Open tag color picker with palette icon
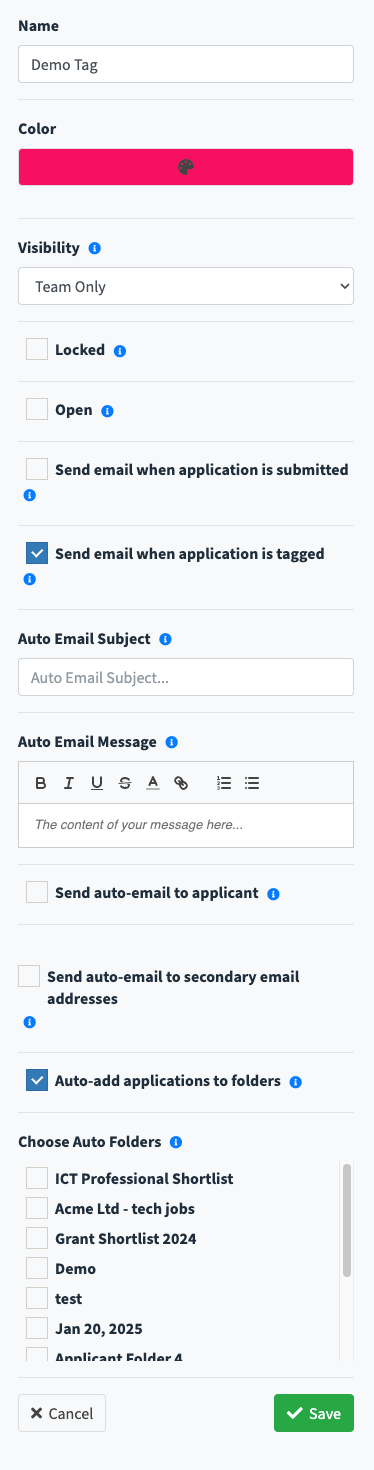The height and width of the screenshot is (1470, 374). 186,167
